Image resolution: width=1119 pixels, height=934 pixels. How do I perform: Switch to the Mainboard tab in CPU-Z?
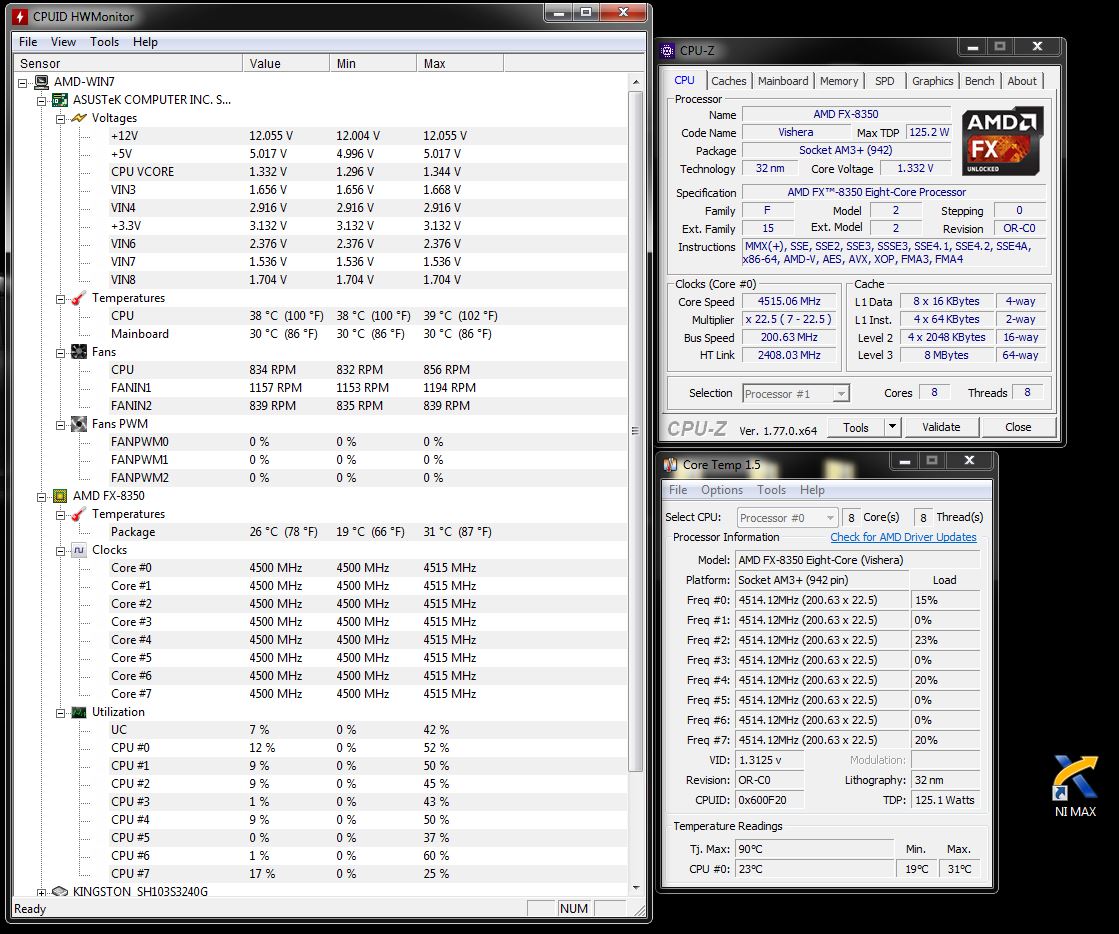(x=783, y=81)
